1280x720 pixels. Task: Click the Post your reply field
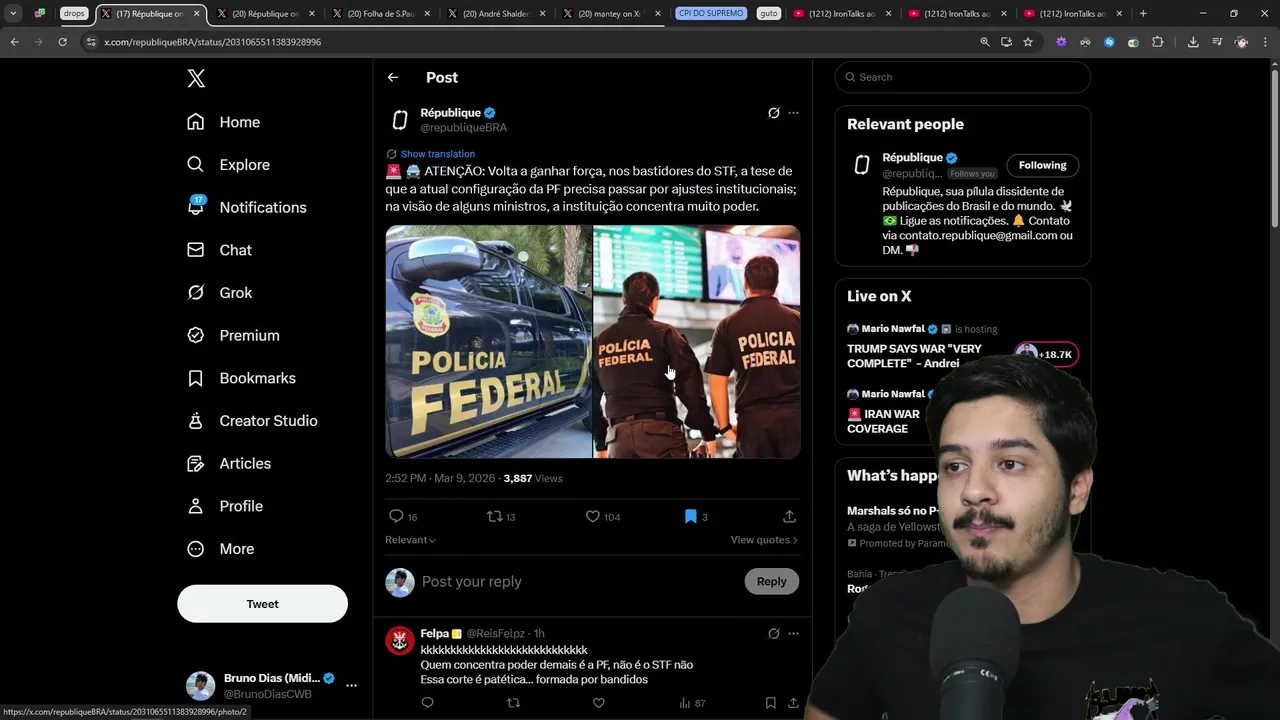pyautogui.click(x=578, y=581)
